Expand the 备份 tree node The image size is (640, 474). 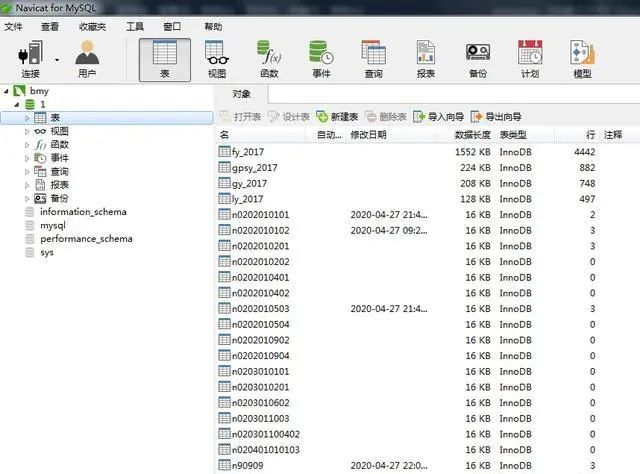[x=27, y=199]
